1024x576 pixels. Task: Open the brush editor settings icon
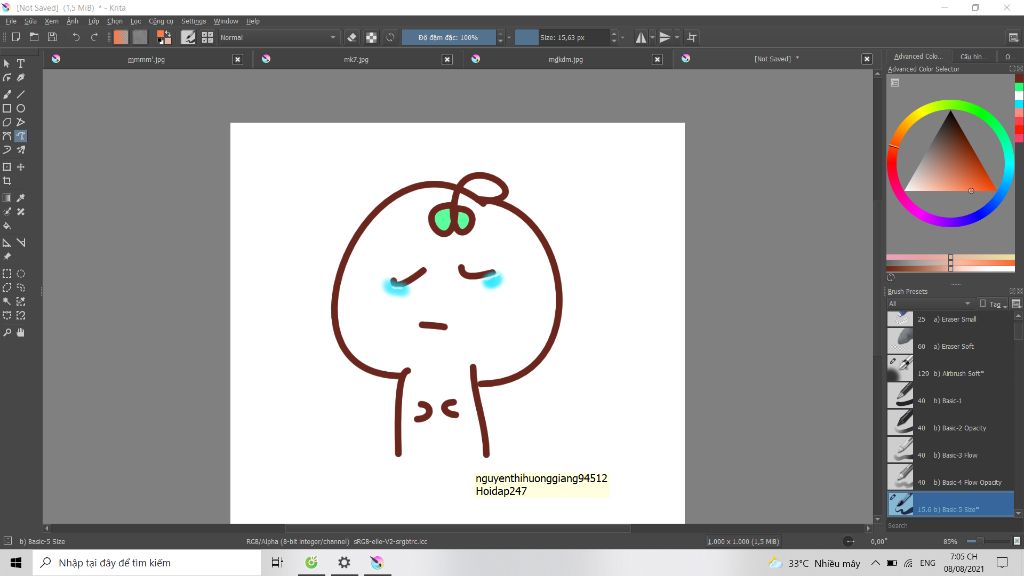[188, 37]
